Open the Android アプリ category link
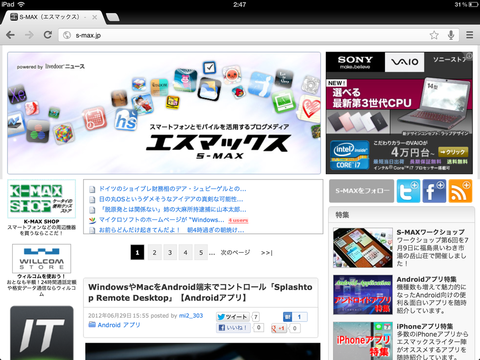Viewport: 480px width, 360px height. tap(119, 325)
